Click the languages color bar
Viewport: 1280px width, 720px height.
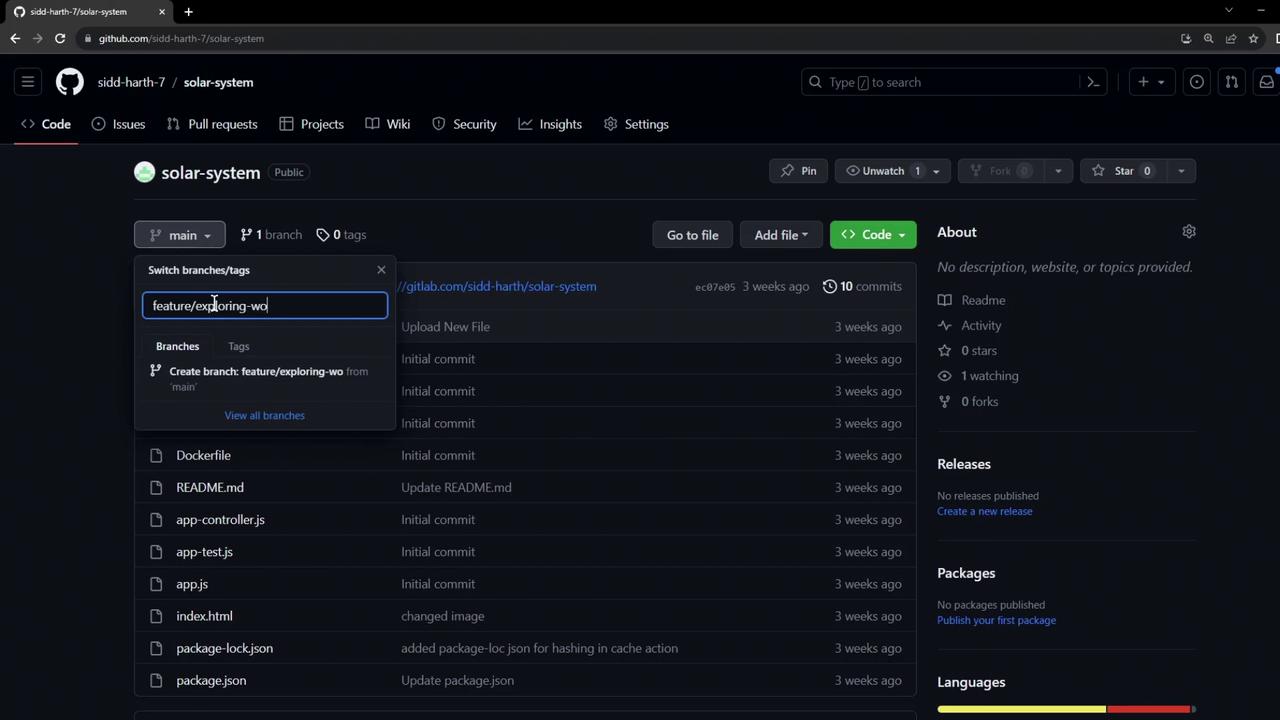[x=1065, y=709]
